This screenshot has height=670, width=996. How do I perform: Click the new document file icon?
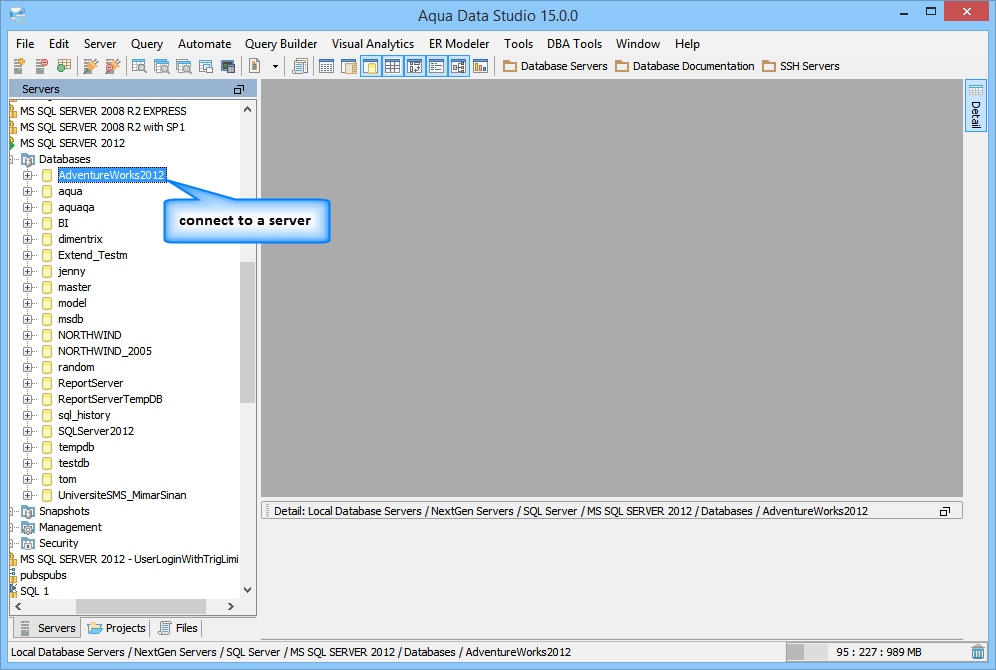255,66
